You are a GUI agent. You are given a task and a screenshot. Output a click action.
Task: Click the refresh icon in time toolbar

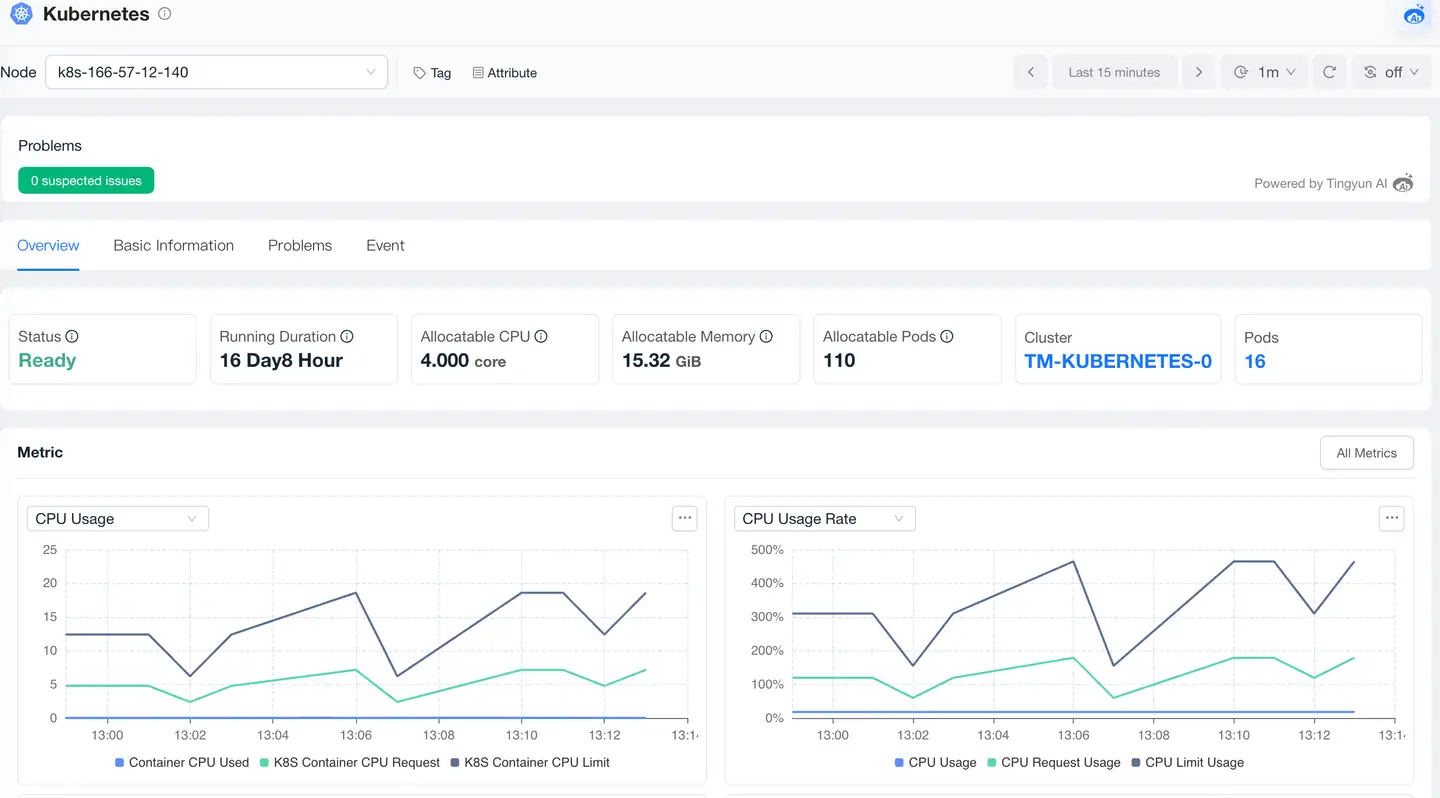[1329, 72]
